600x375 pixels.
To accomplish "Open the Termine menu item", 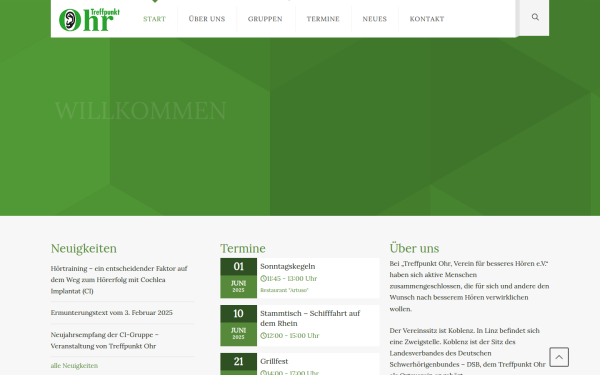I will click(323, 19).
